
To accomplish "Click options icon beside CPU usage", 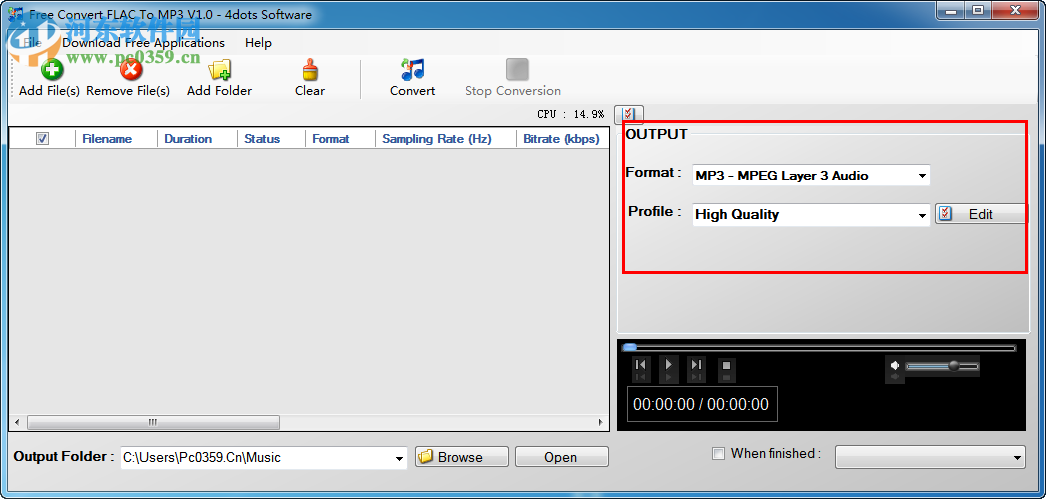I will point(628,114).
